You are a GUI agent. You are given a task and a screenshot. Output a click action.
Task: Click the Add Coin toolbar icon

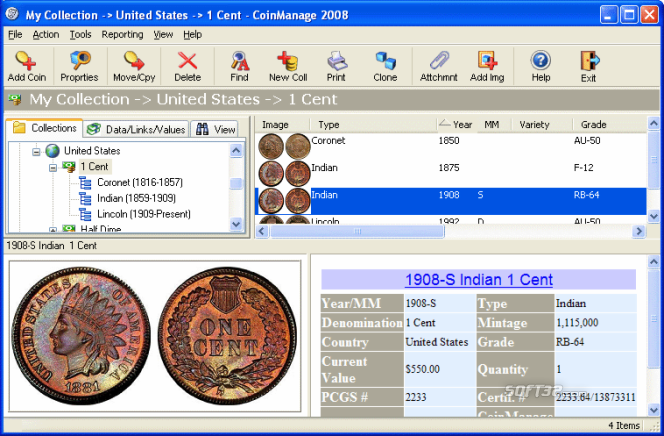coord(26,61)
